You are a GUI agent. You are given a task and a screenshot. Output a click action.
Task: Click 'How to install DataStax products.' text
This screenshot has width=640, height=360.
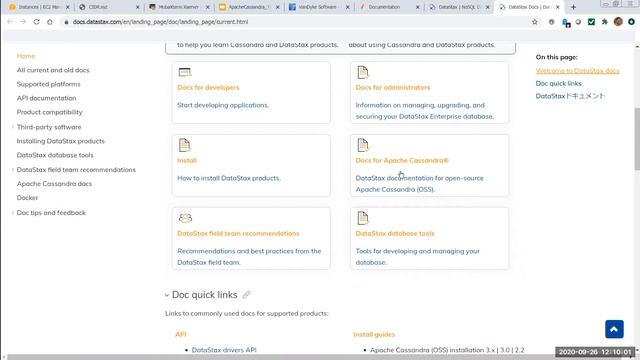point(229,178)
